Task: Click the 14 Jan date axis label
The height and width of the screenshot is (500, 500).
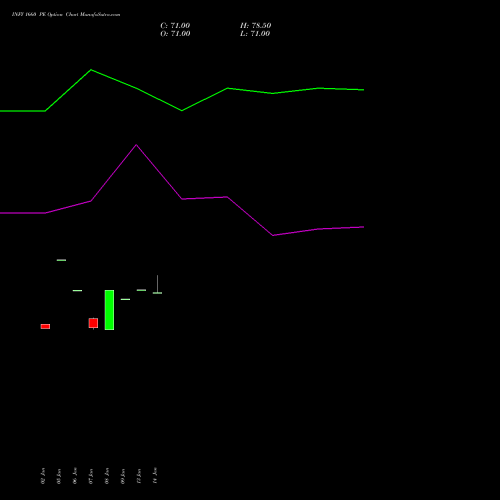Action: pos(155,476)
